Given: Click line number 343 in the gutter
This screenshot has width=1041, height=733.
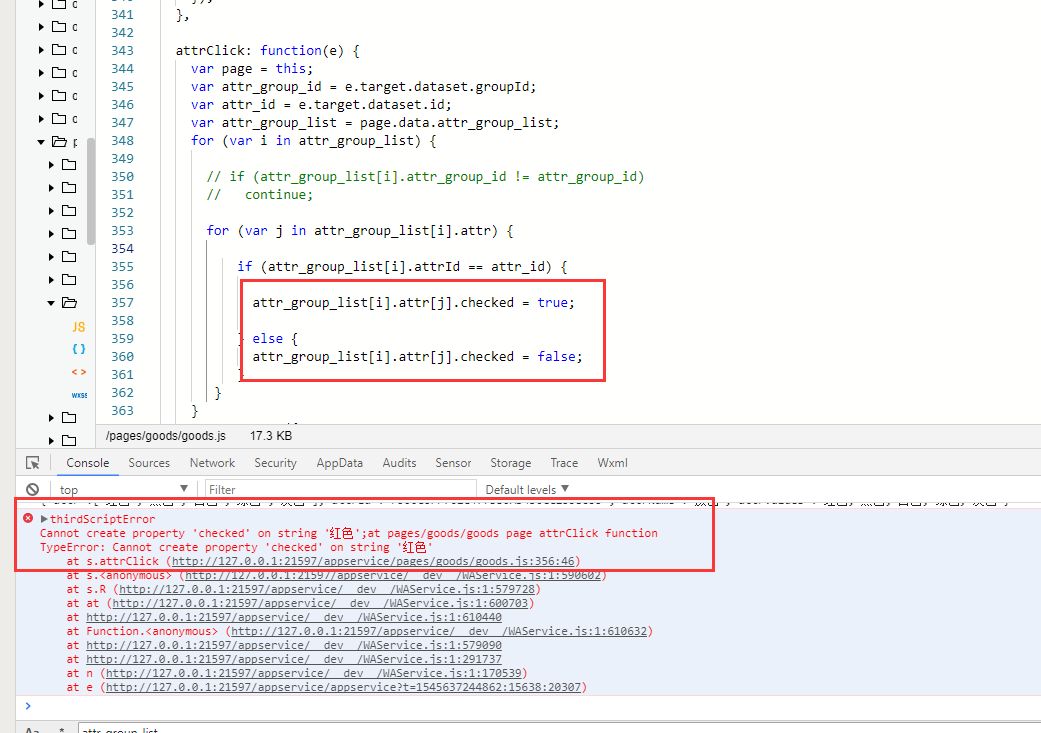Looking at the screenshot, I should [x=122, y=50].
